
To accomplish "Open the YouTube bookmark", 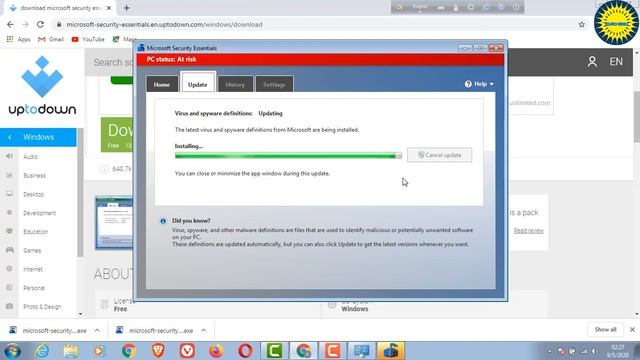I will [88, 39].
